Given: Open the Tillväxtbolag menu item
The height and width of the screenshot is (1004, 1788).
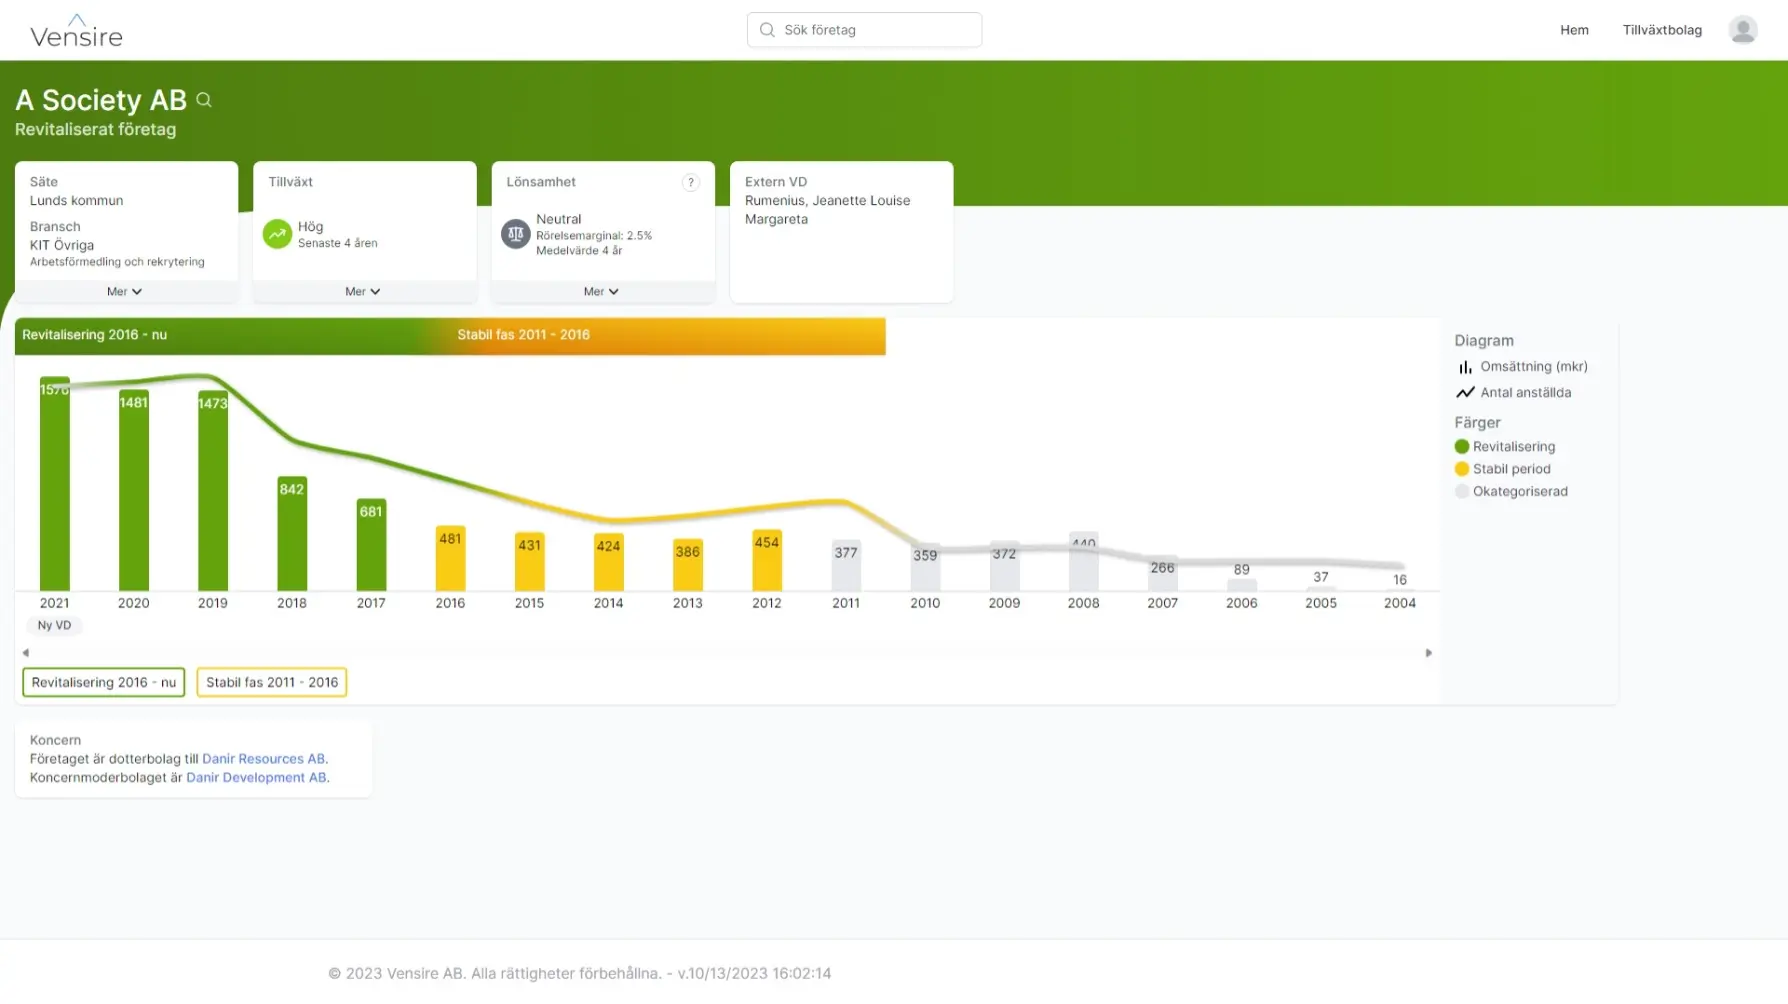Looking at the screenshot, I should pos(1662,30).
